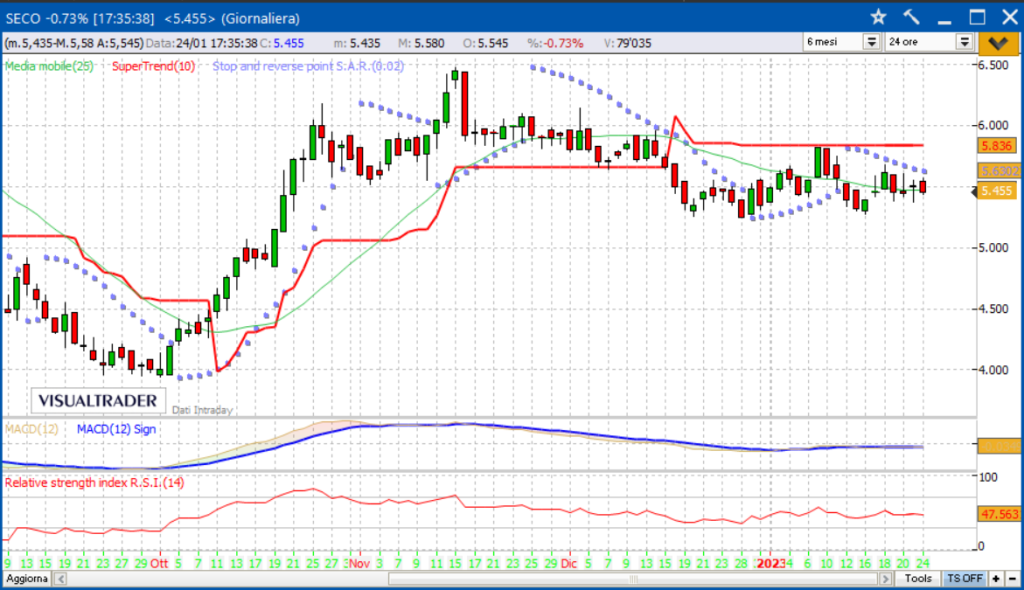Click the Dic label on the date axis

click(569, 563)
